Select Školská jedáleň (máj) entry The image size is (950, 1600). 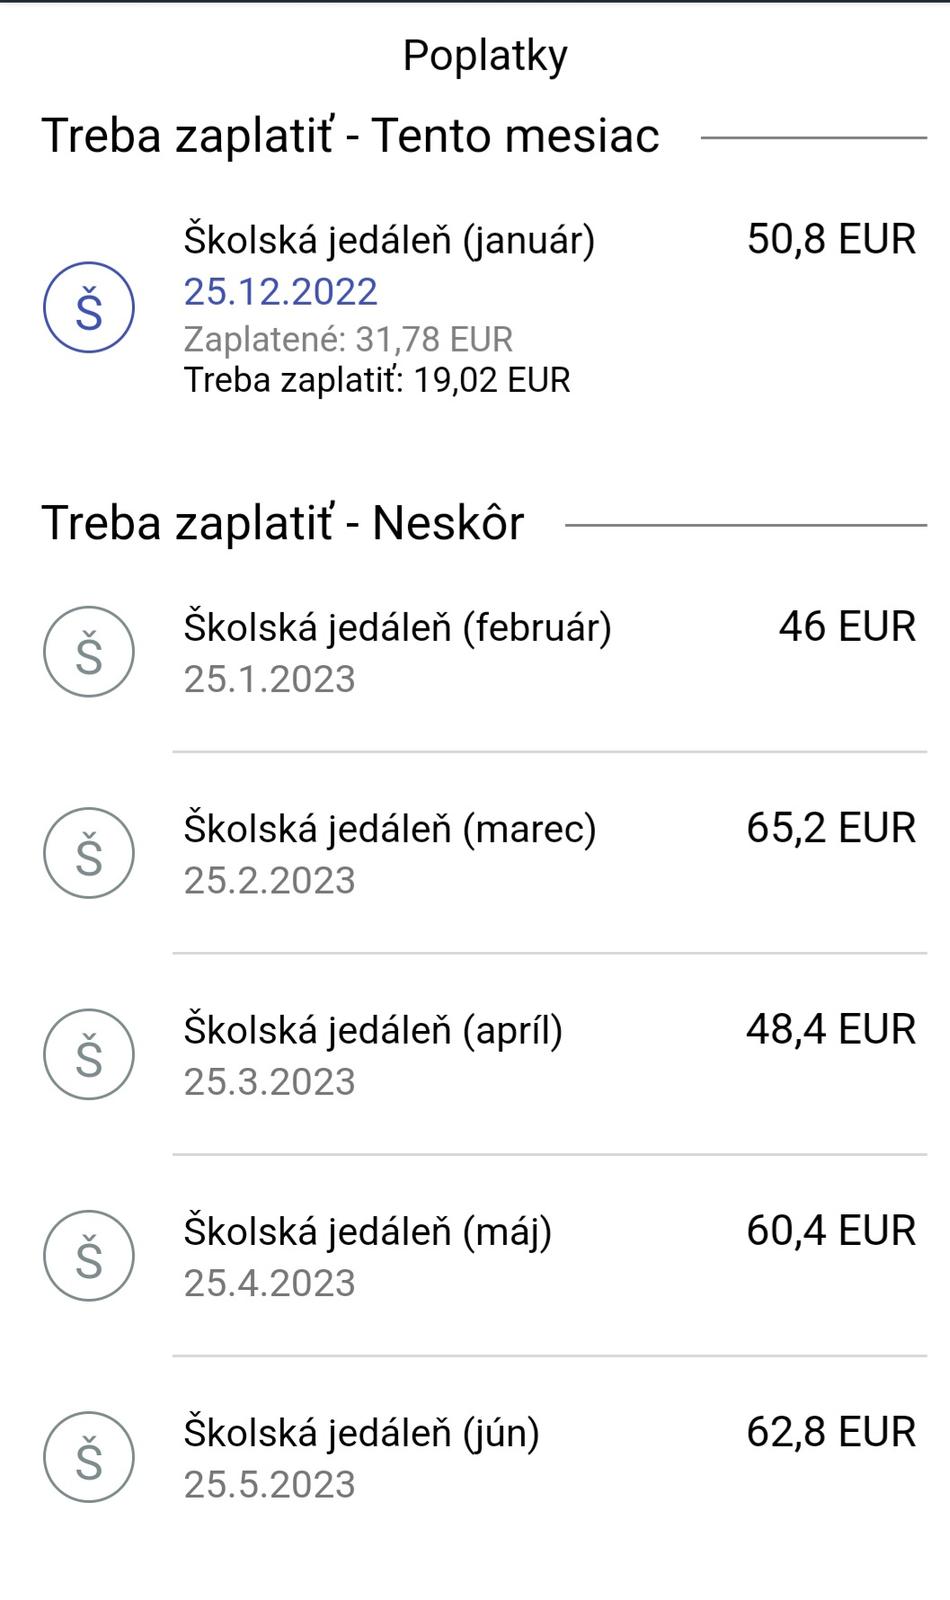point(367,1231)
